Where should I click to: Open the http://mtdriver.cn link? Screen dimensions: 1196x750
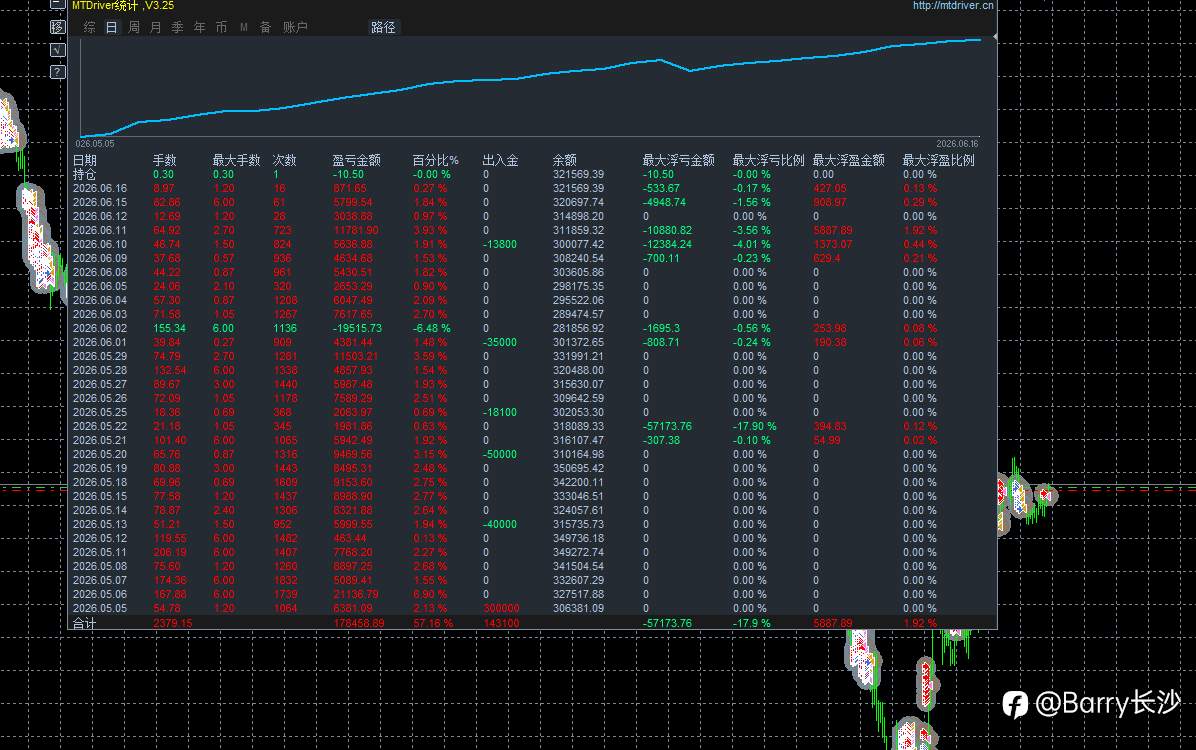click(953, 5)
